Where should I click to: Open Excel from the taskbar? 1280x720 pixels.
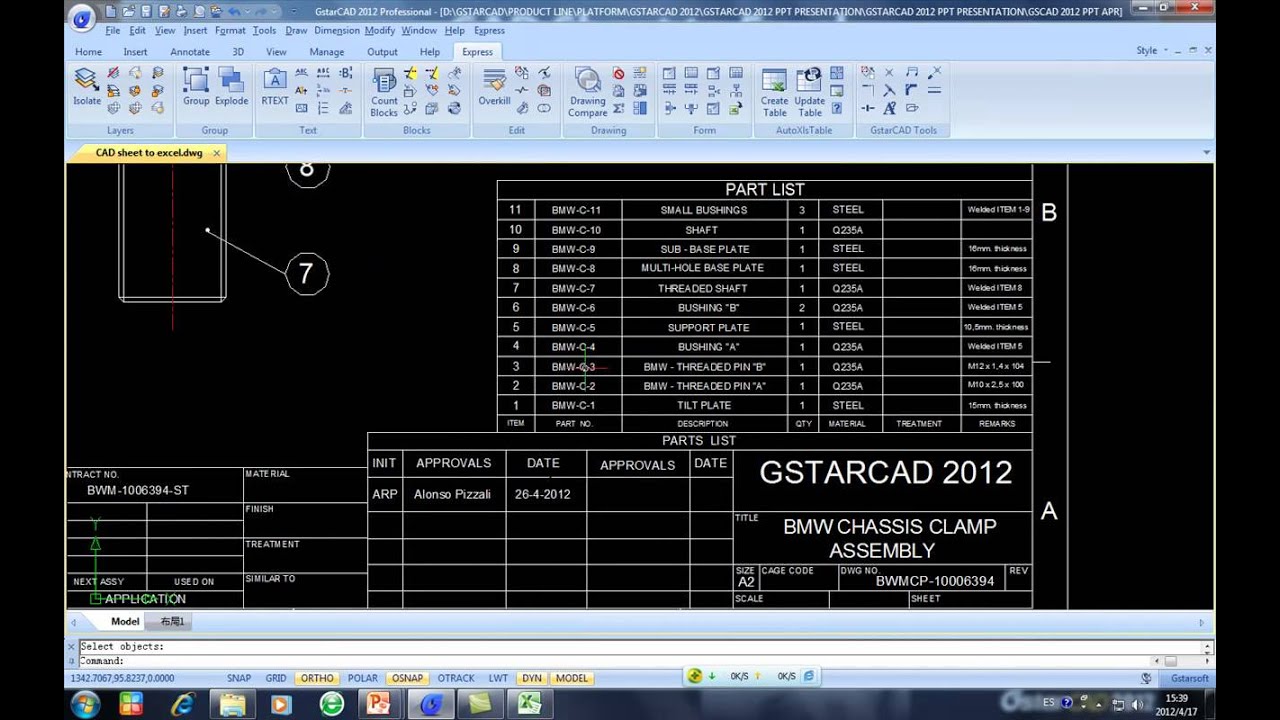(528, 704)
